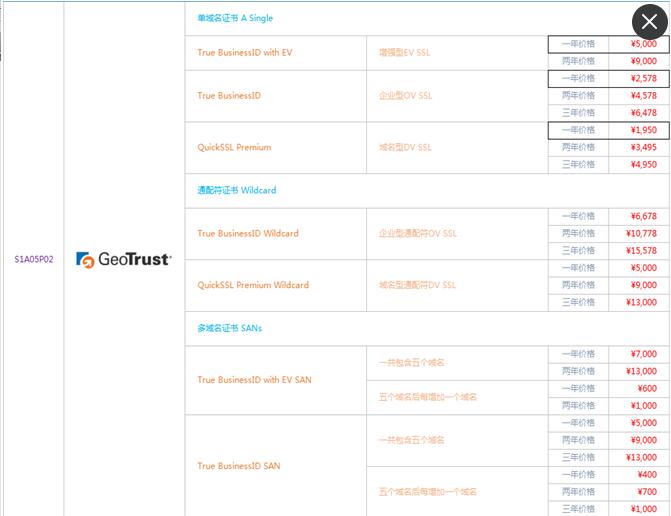The image size is (671, 516).
Task: Click 三年价格 label beside ¥4,950
Action: coord(578,164)
